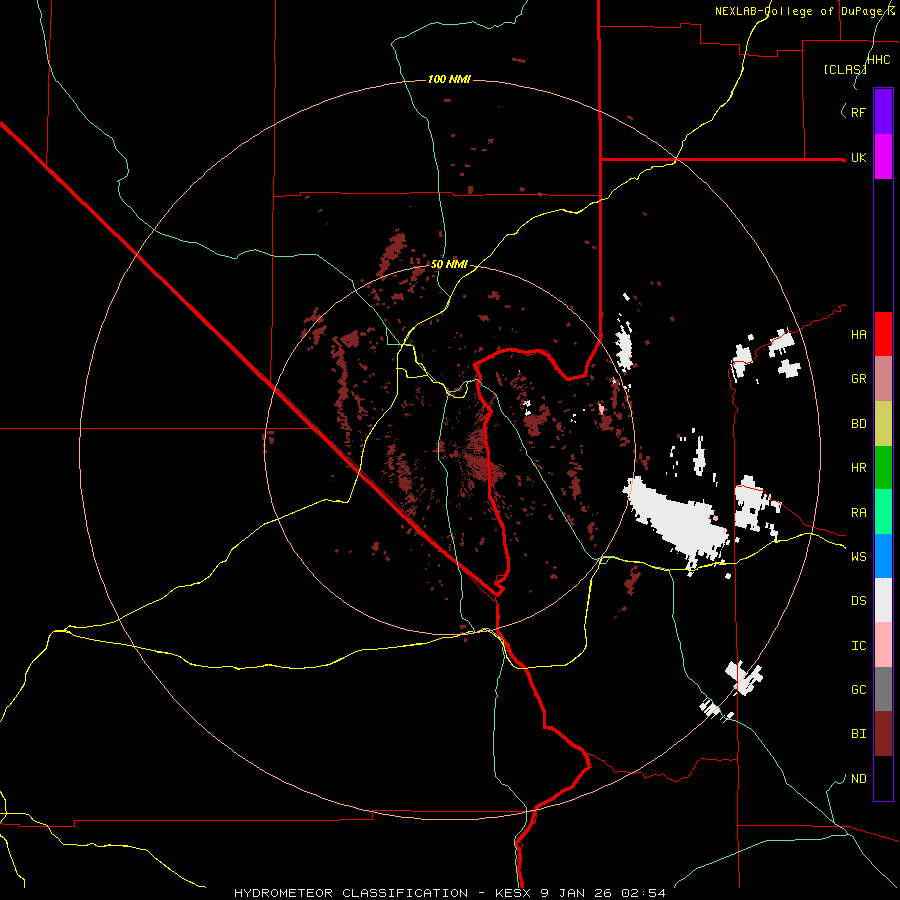Click the BI legend label
Image resolution: width=900 pixels, height=900 pixels.
coord(858,734)
